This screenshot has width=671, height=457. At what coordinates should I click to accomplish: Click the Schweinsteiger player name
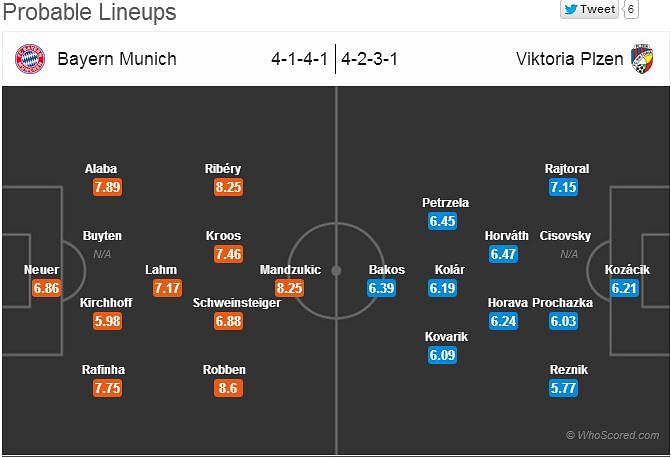237,303
